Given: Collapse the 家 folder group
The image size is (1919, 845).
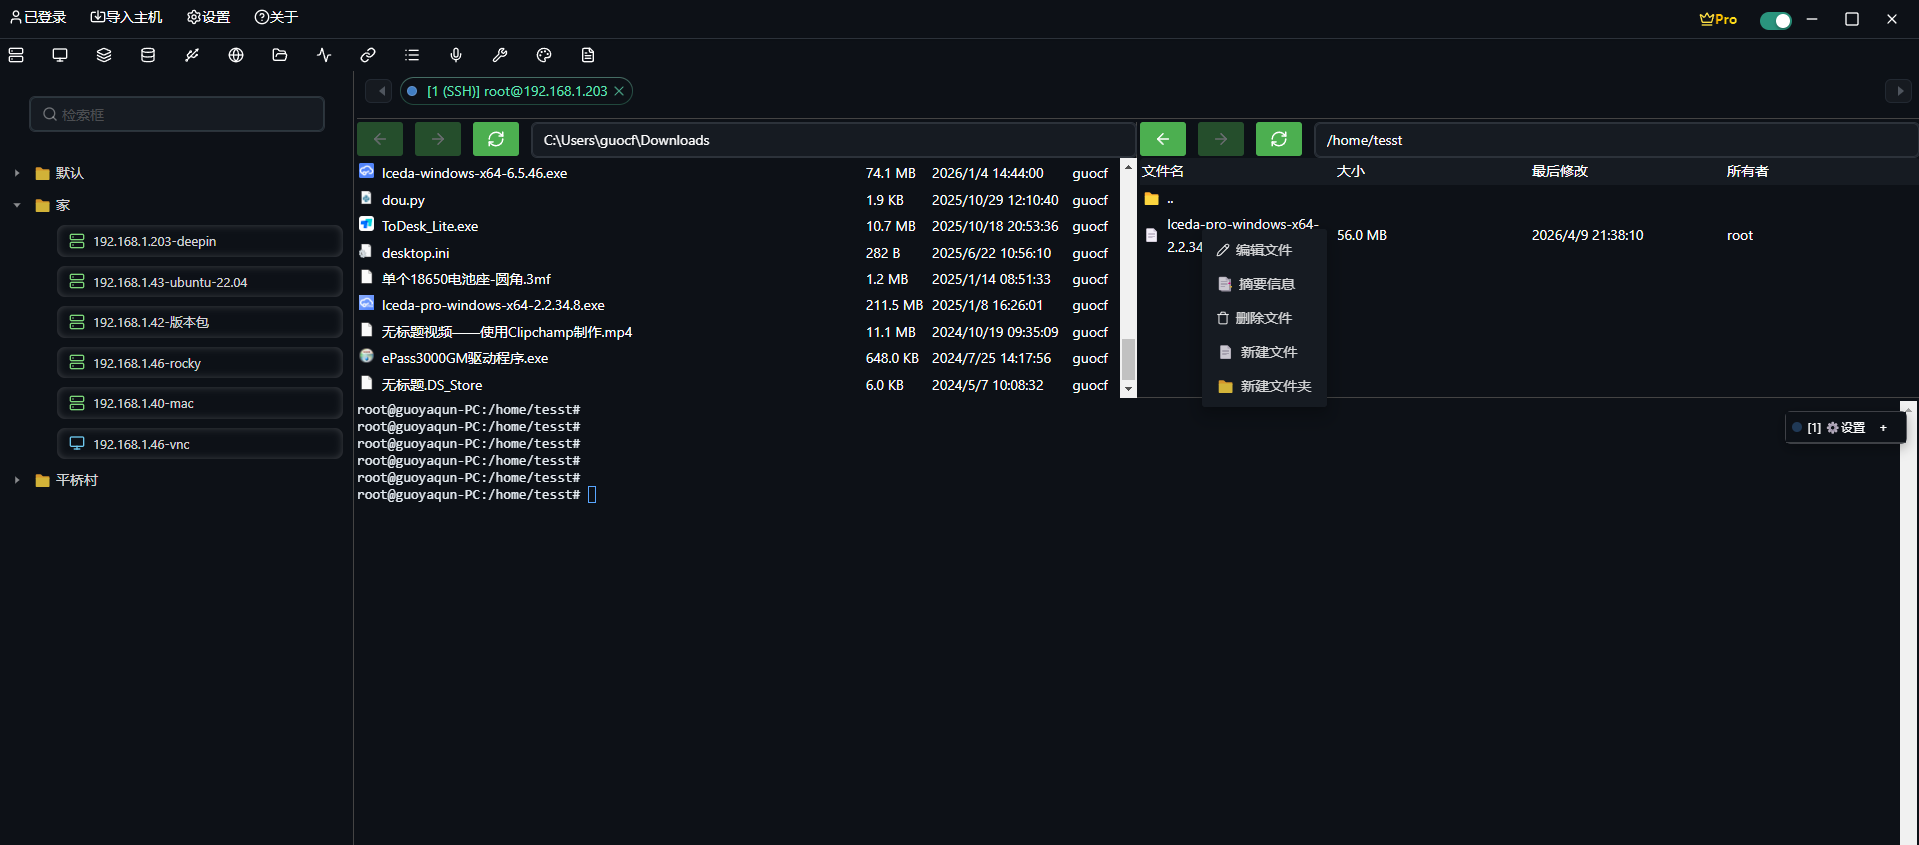Looking at the screenshot, I should [17, 205].
